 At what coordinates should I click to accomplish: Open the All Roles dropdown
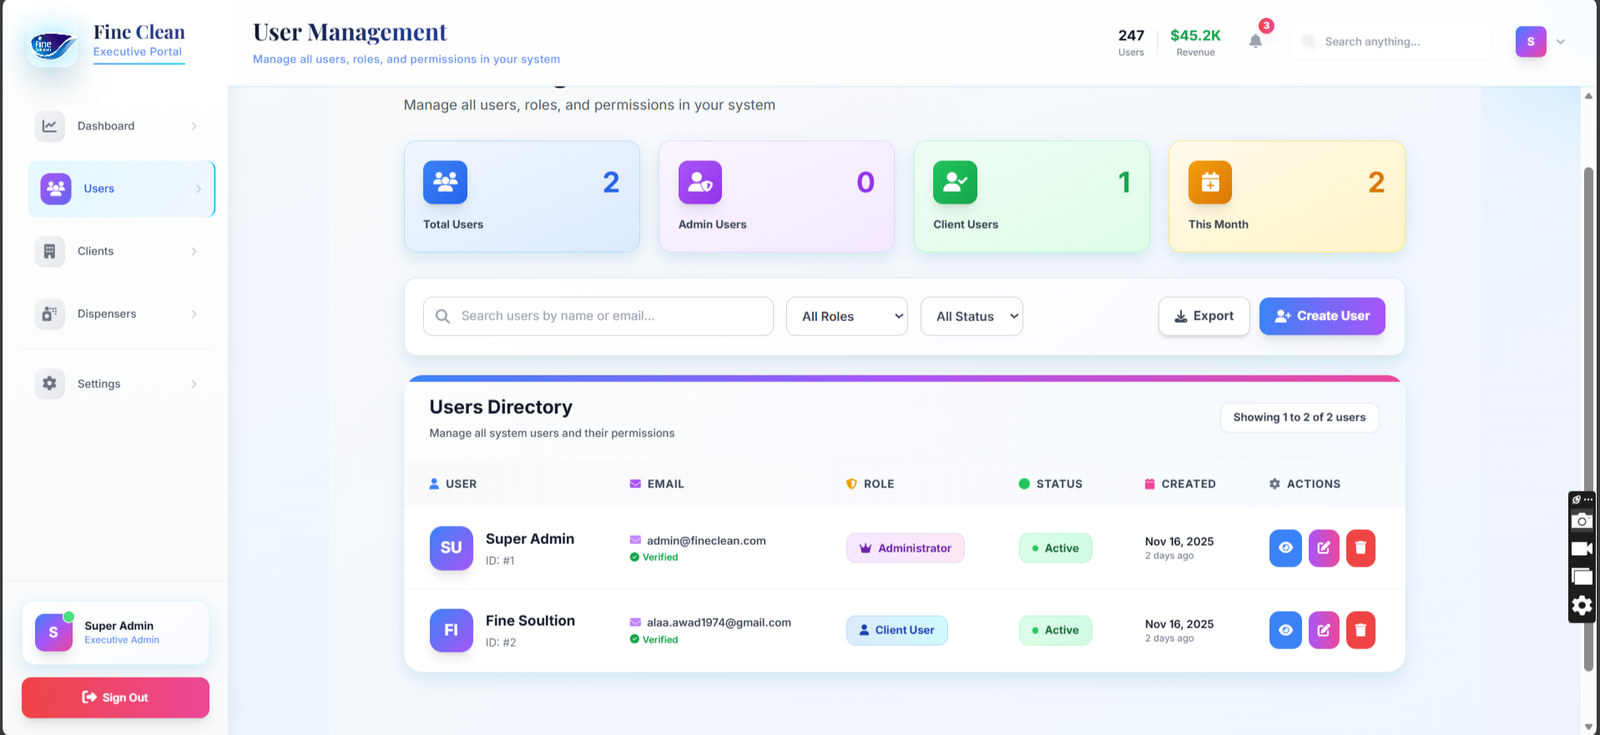(846, 316)
